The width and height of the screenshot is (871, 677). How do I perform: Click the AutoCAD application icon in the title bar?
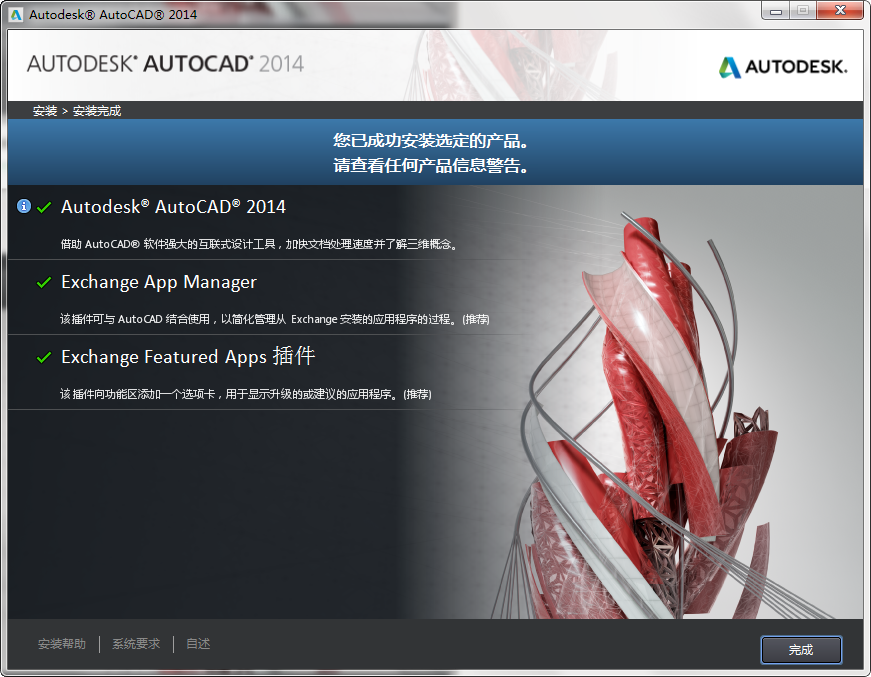[x=15, y=13]
